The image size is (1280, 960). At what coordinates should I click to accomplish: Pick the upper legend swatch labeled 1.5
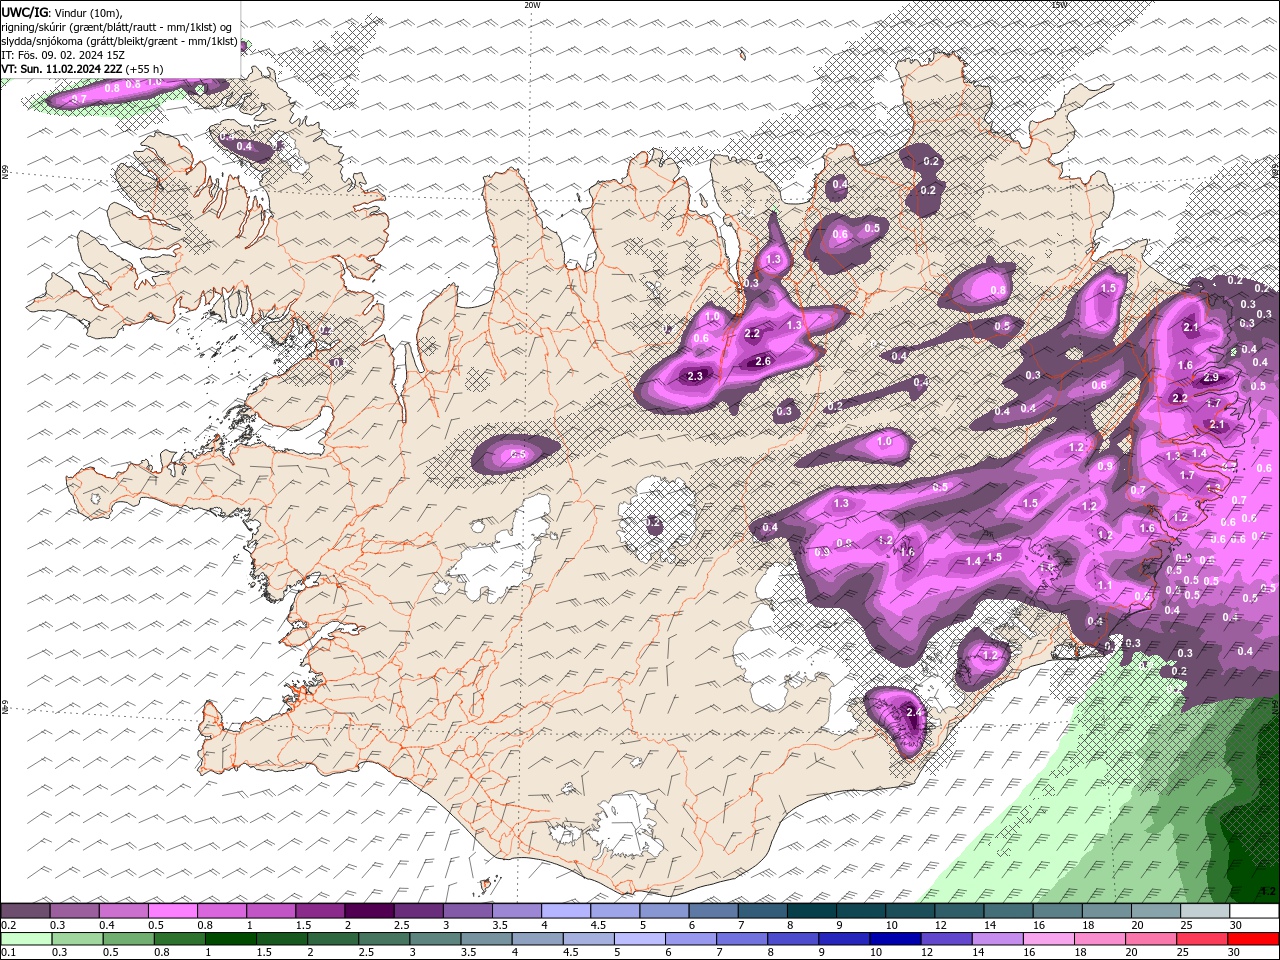319,911
